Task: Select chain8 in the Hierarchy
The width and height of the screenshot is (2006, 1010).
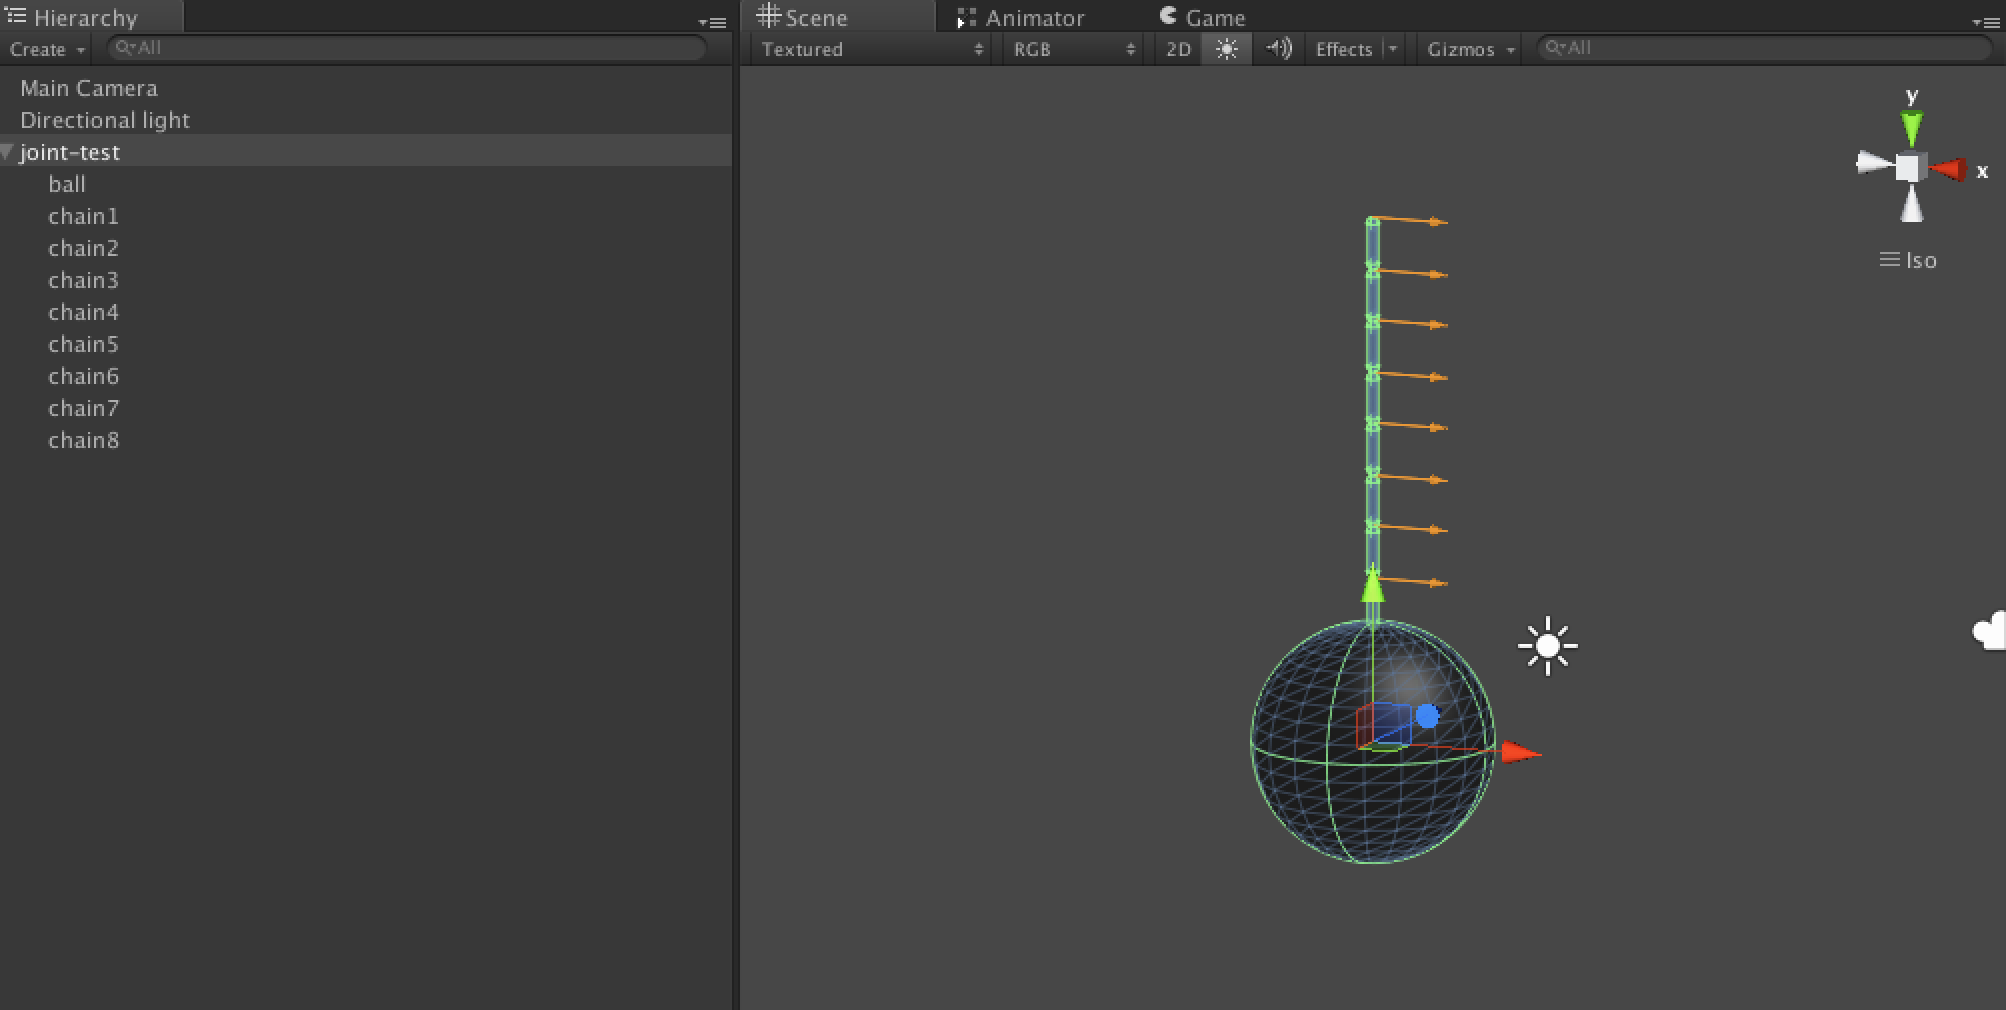Action: point(366,440)
